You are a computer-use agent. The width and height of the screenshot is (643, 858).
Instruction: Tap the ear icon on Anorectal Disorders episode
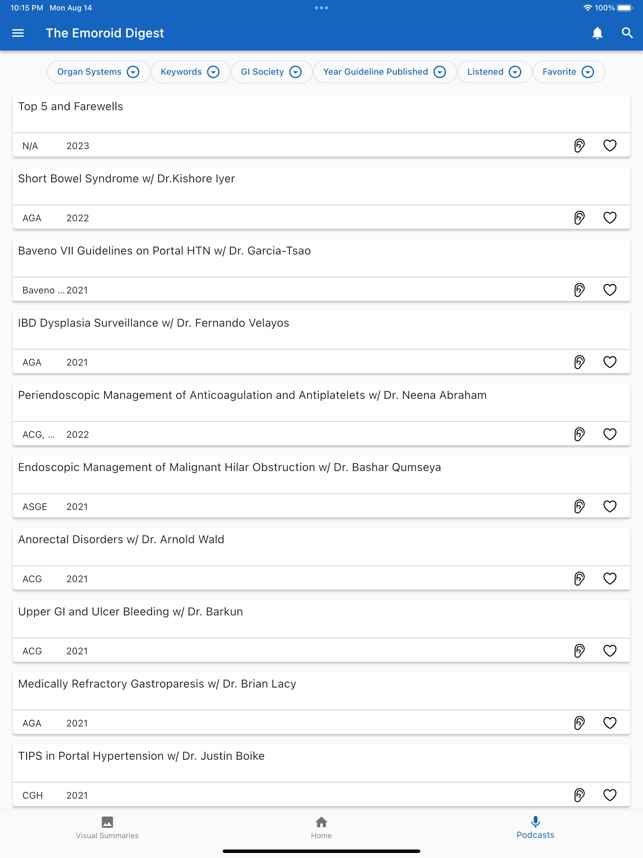[x=579, y=578]
